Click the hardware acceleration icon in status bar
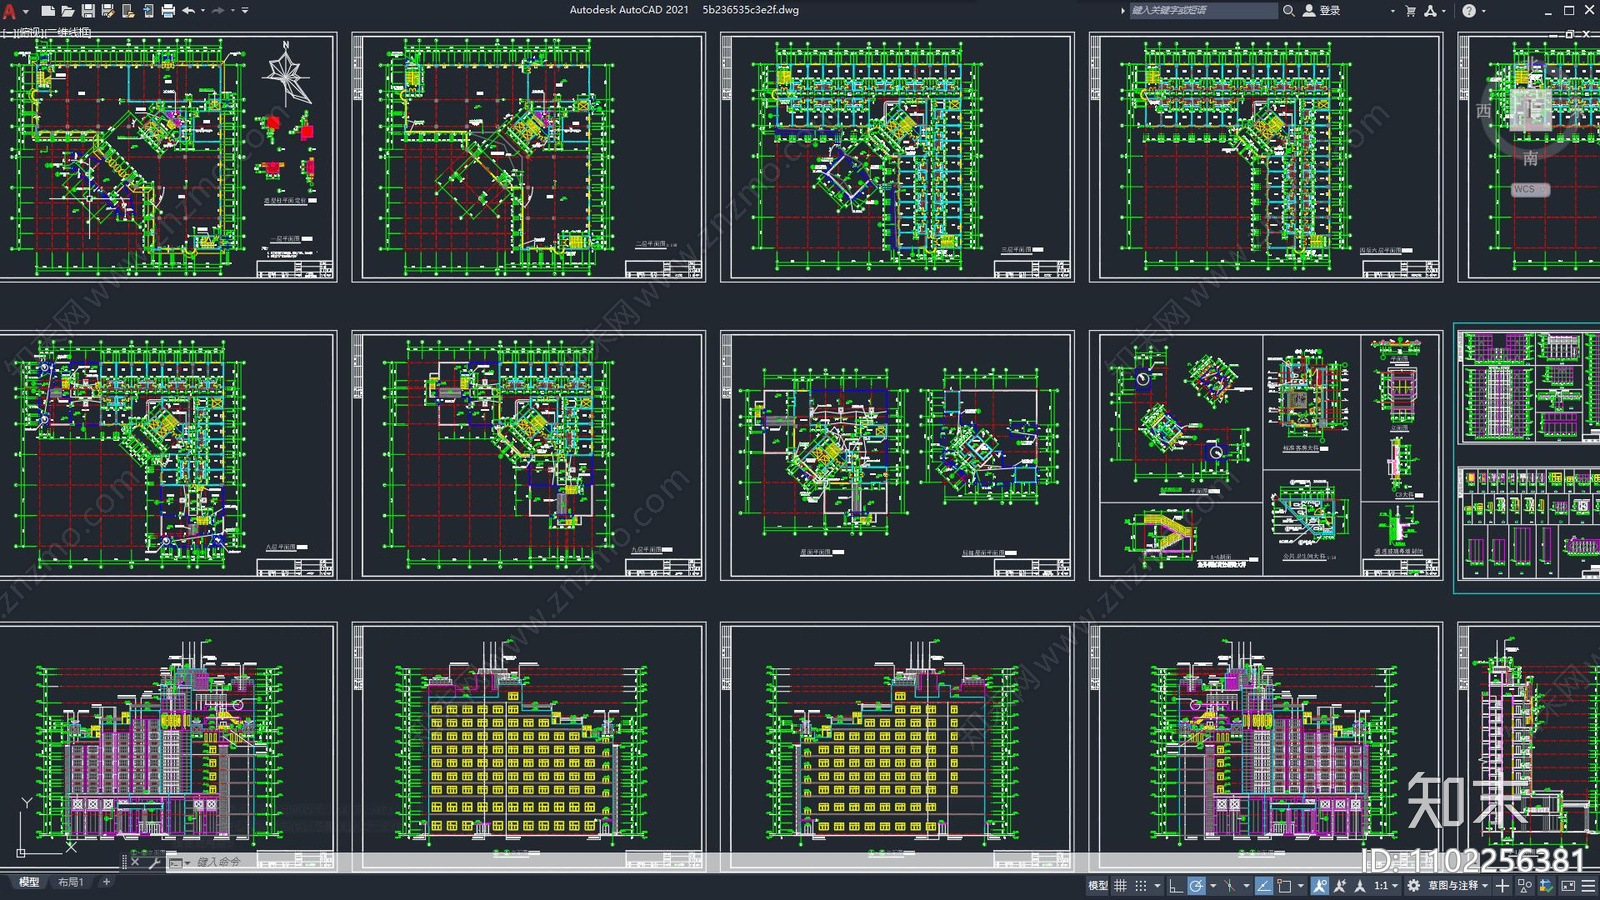The width and height of the screenshot is (1600, 900). coord(1546,886)
